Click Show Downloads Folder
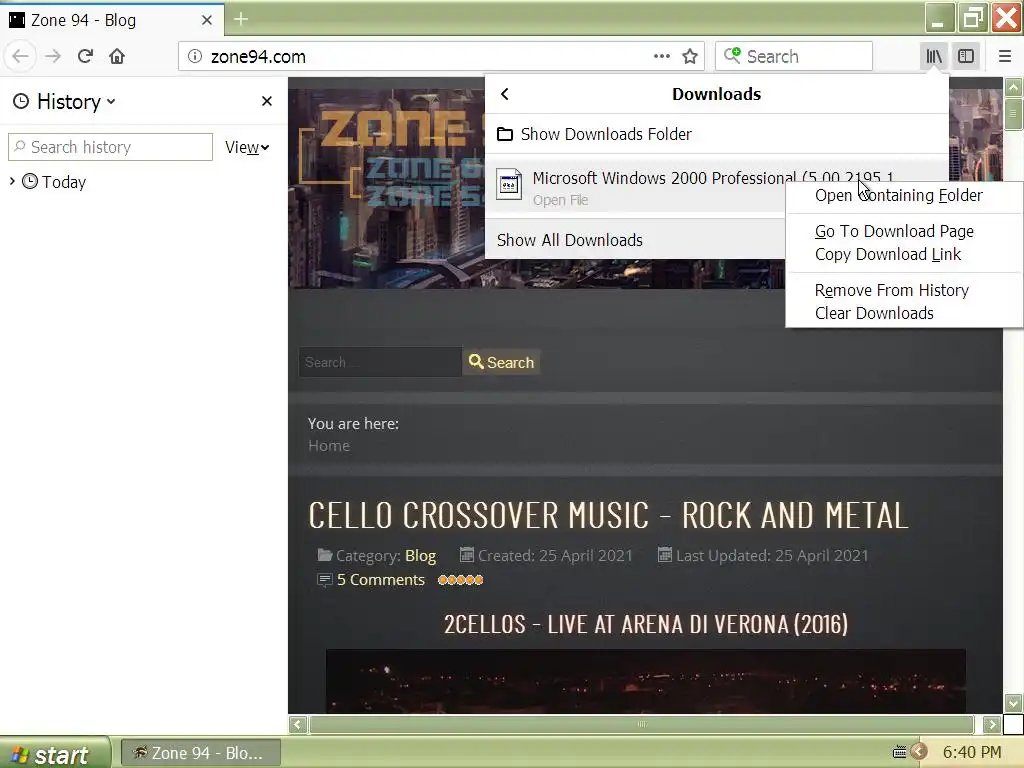Viewport: 1024px width, 768px height. 716,134
